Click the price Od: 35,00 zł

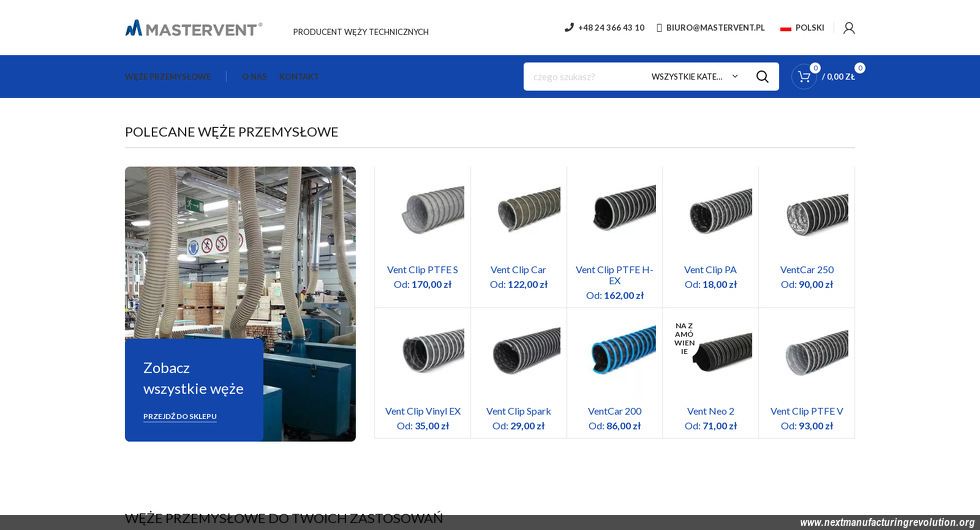click(422, 426)
